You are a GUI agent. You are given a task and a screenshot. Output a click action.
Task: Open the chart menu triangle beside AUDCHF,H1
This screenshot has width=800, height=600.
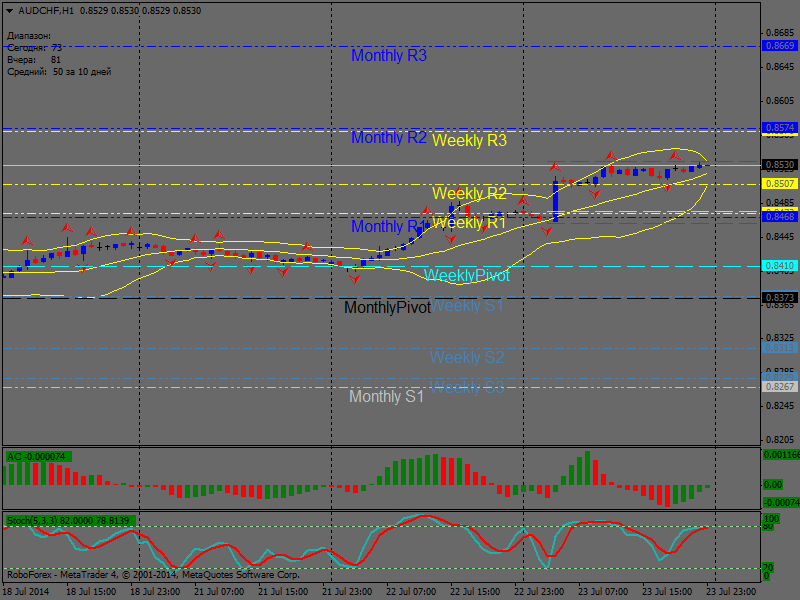(10, 11)
